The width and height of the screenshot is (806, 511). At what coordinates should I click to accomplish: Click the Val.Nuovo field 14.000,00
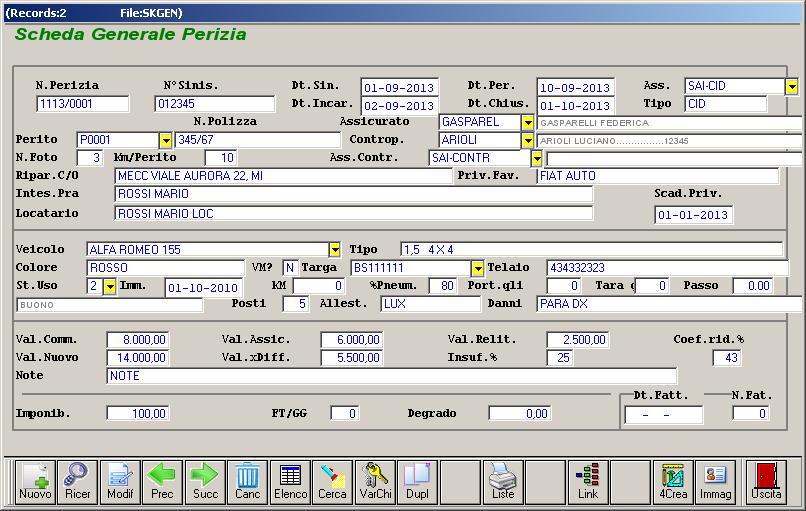click(137, 358)
